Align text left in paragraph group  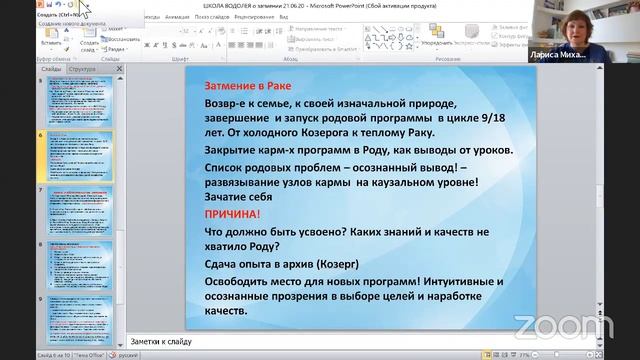point(232,45)
